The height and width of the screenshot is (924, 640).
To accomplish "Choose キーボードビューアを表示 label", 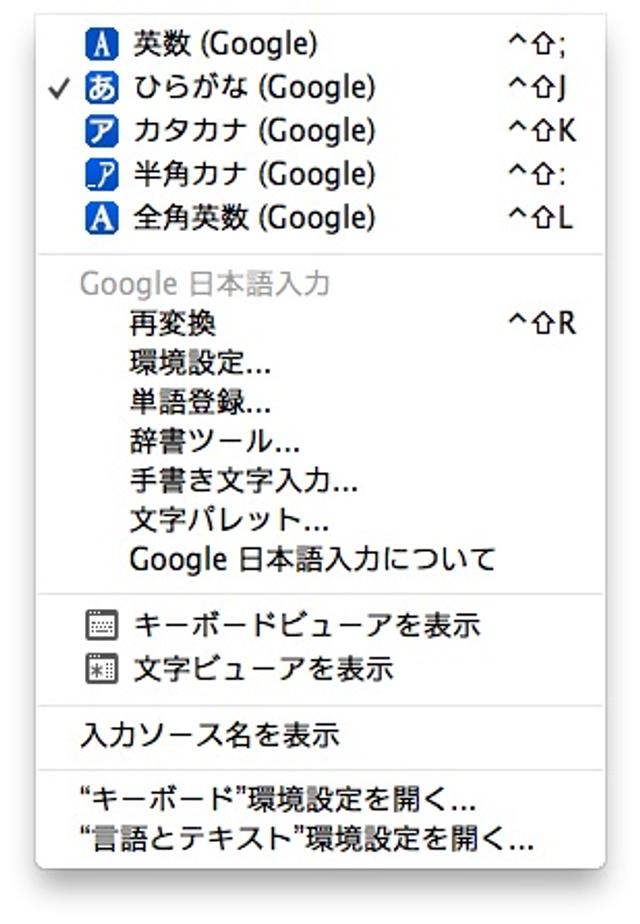I will tap(307, 627).
